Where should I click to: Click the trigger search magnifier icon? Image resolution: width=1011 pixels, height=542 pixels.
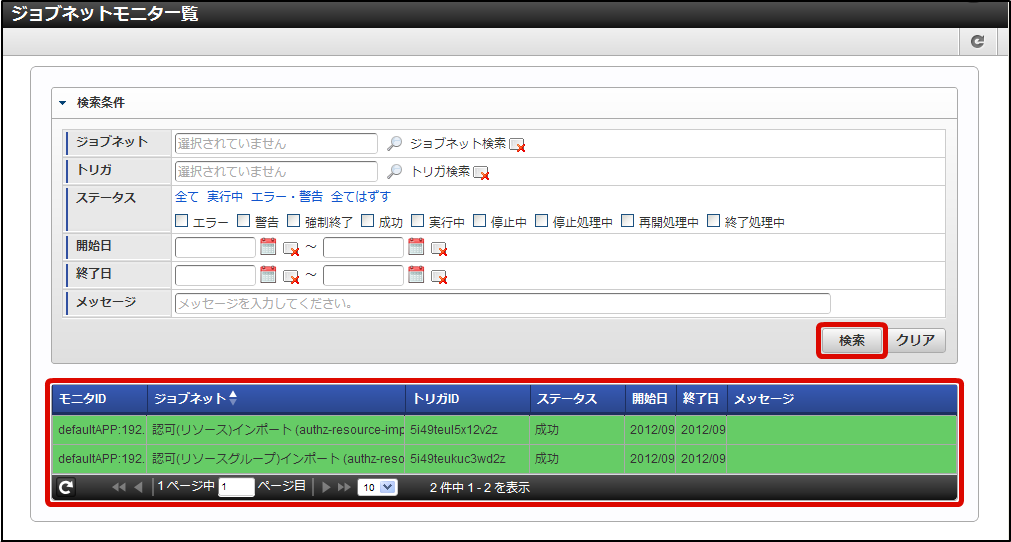pos(395,172)
